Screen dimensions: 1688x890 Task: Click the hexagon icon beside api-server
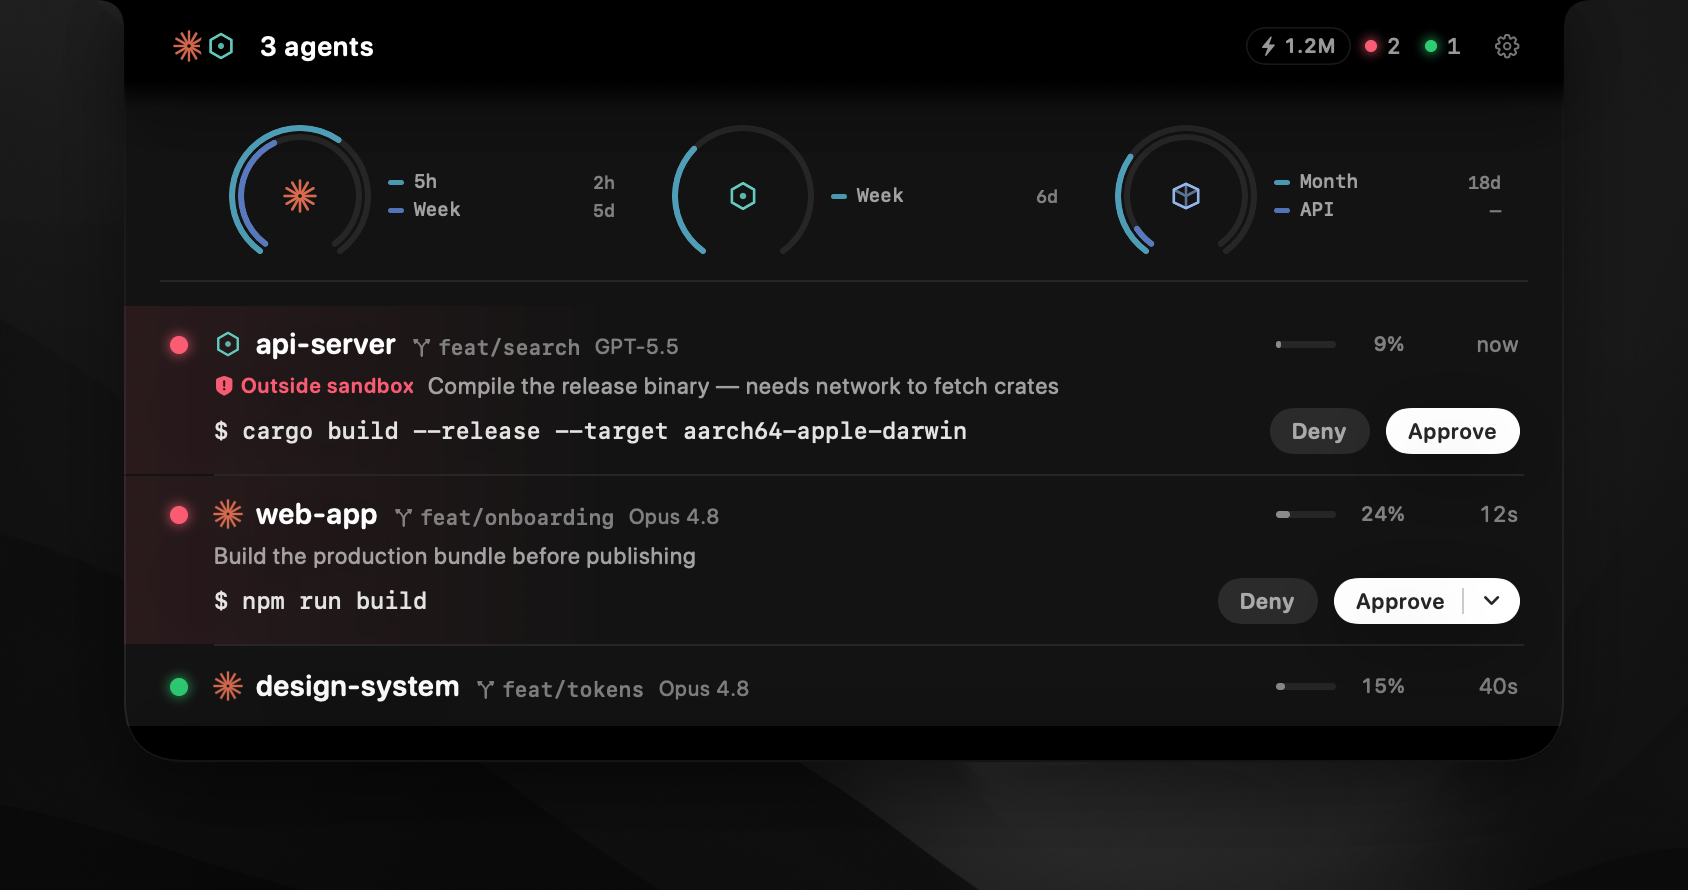[x=228, y=345]
